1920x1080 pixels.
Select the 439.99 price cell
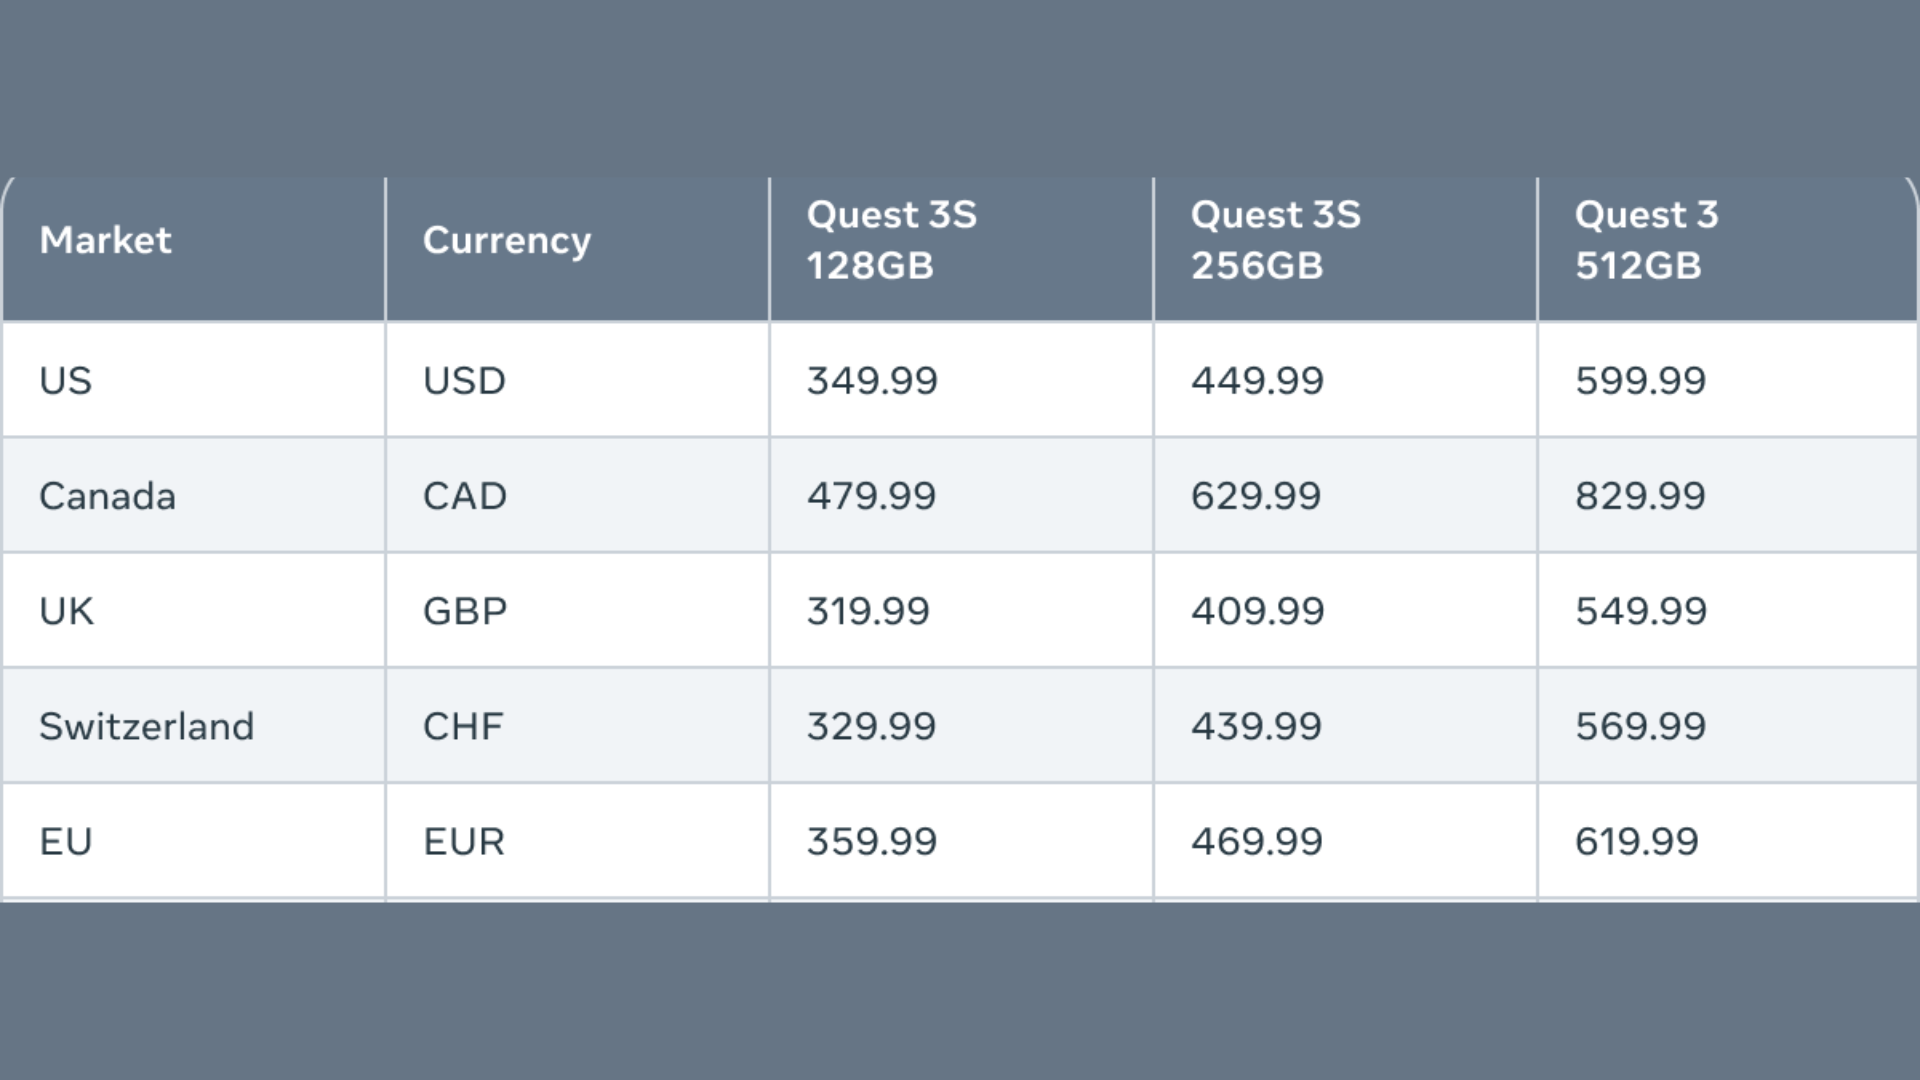point(1257,726)
